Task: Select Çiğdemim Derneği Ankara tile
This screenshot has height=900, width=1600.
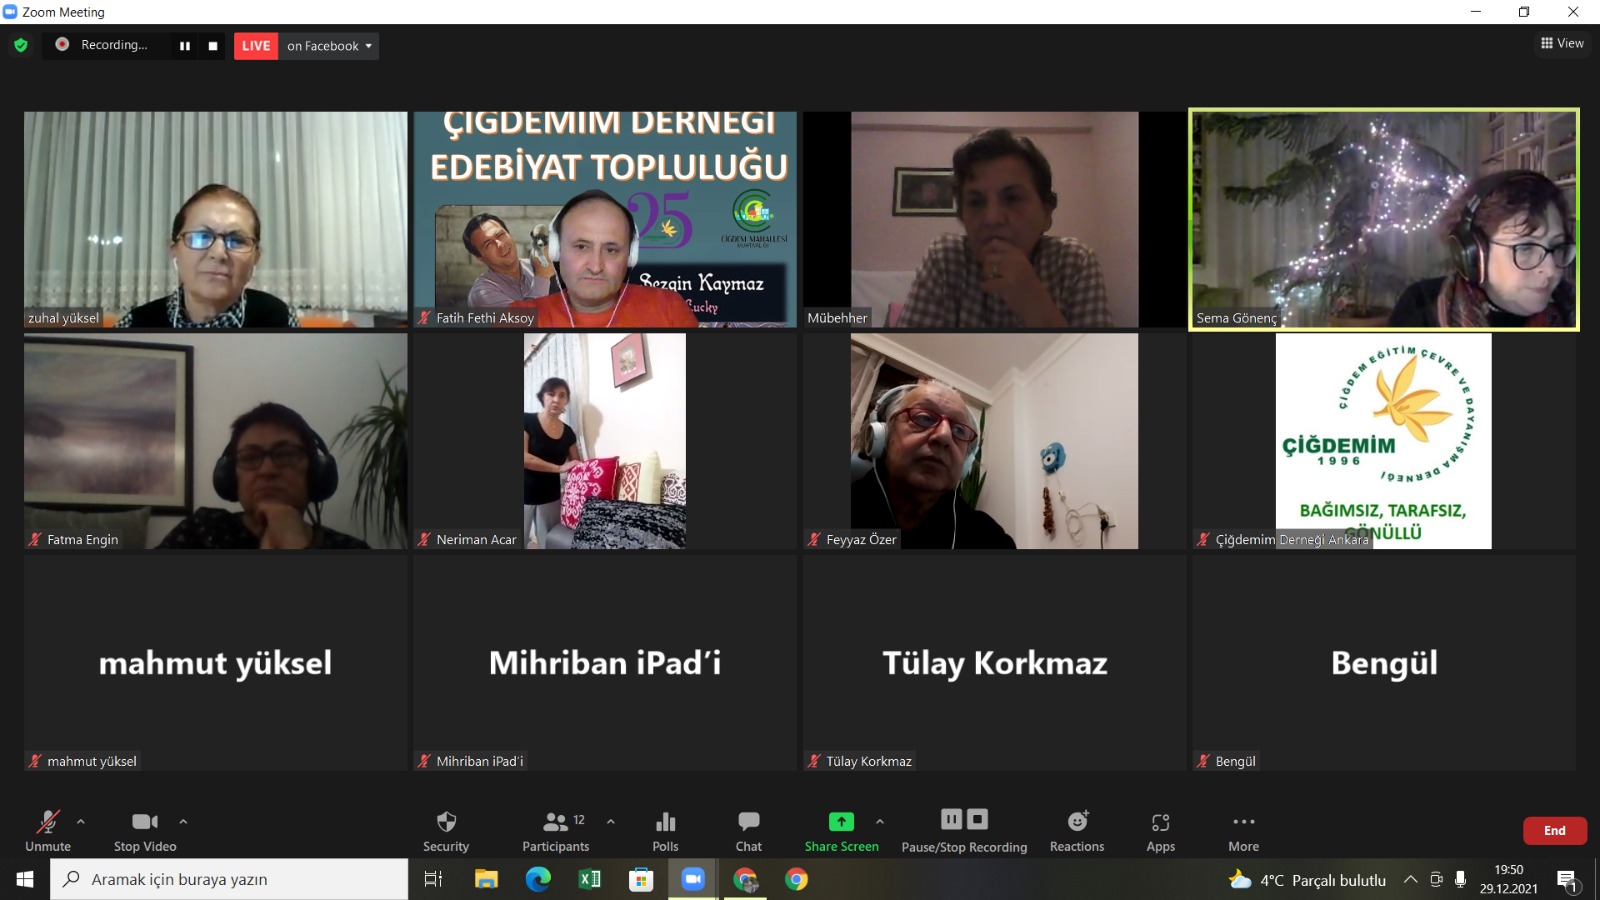Action: tap(1384, 441)
